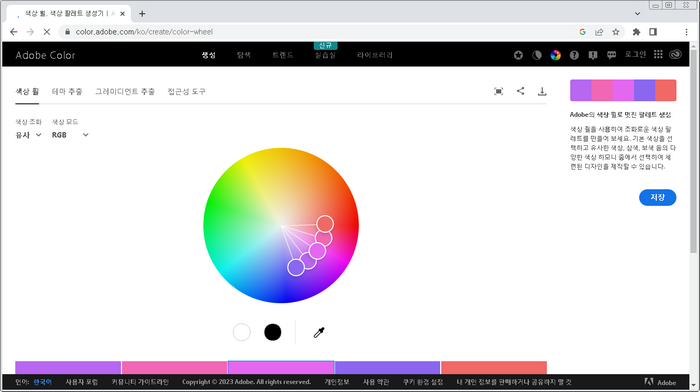Click the Google icon in address bar
Viewport: 700px width, 392px height.
pos(582,32)
